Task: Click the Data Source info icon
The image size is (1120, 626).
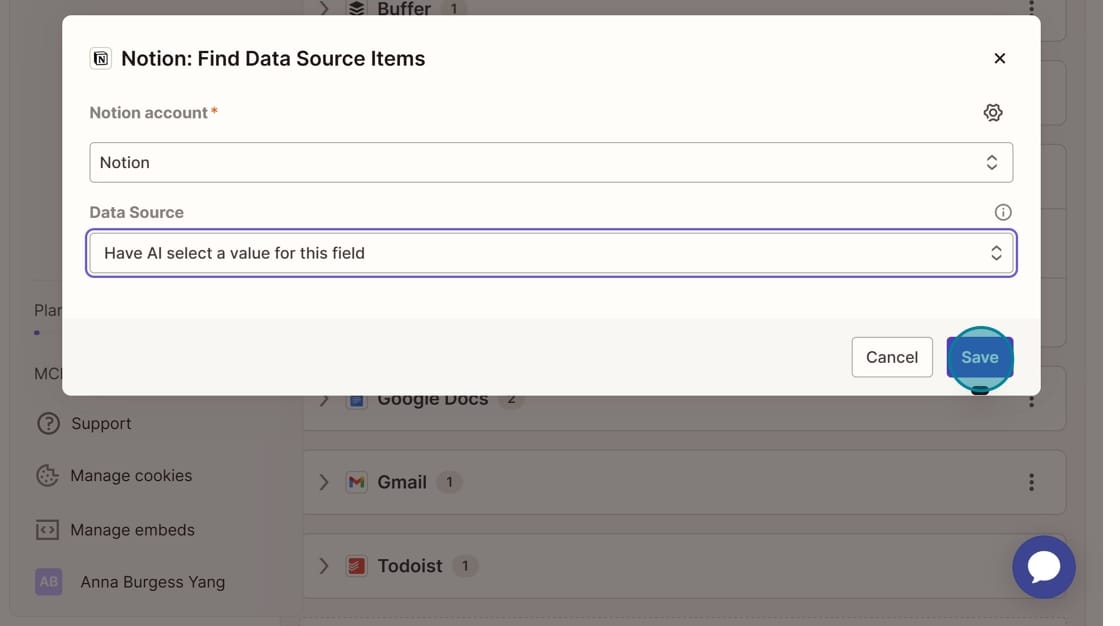Action: tap(1002, 212)
